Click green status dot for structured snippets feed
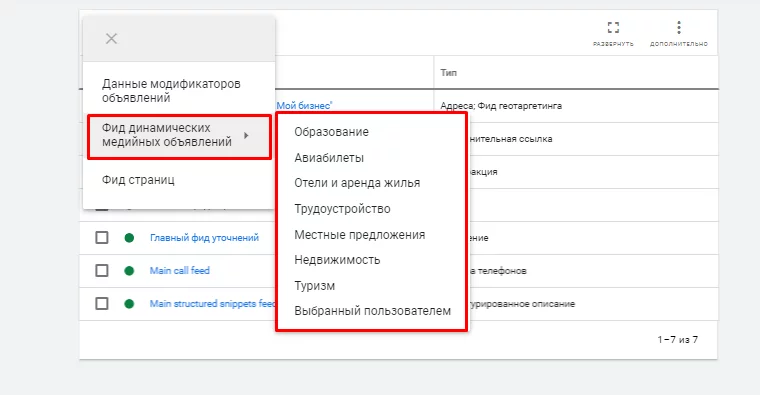 point(129,304)
